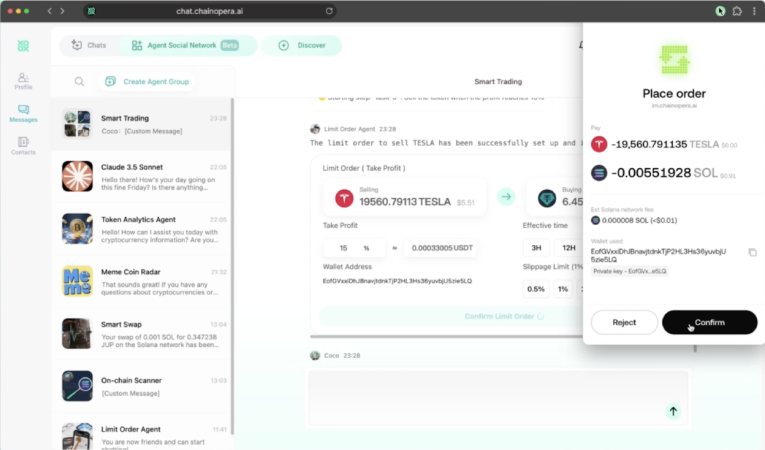Select the 12H effective time option

tap(569, 247)
